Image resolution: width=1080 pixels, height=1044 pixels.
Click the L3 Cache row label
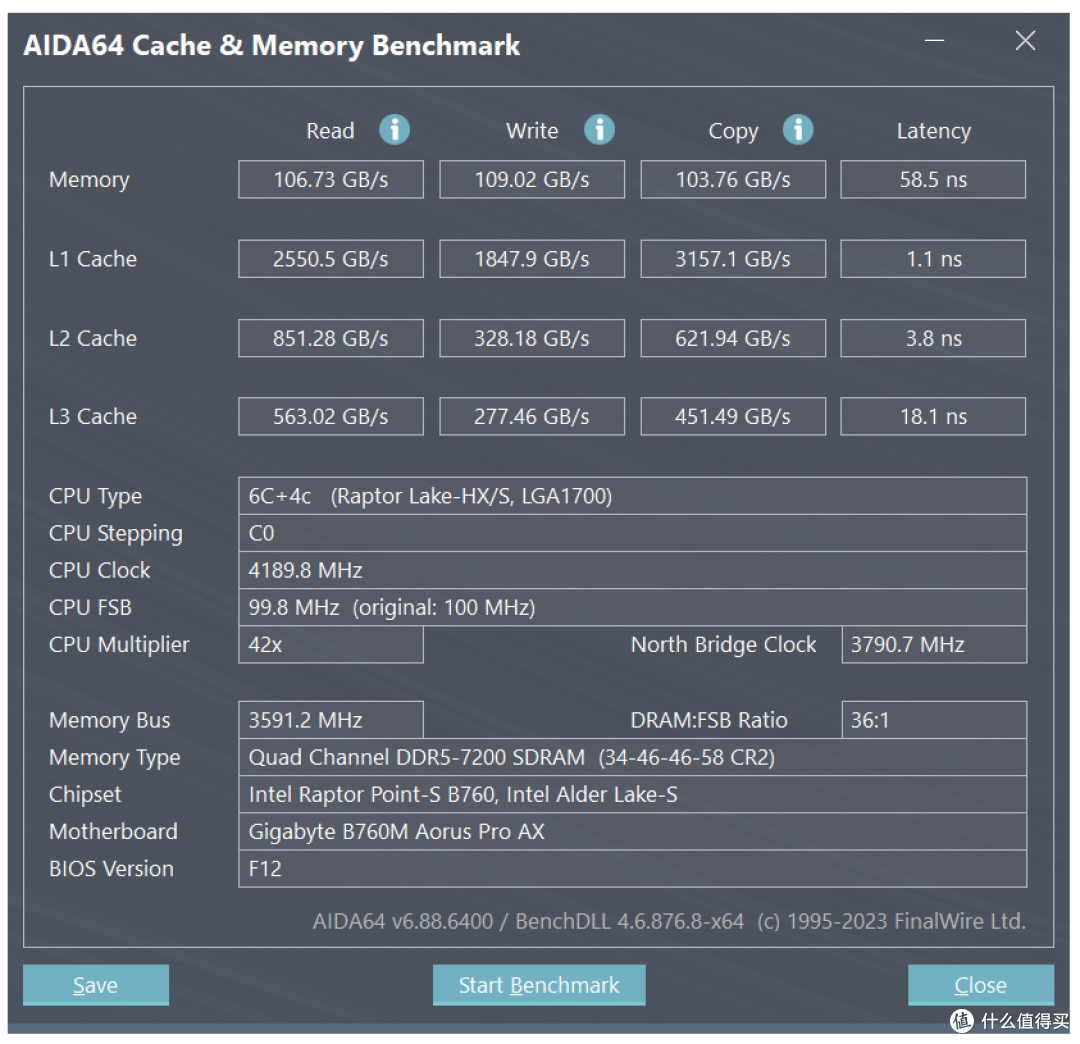pyautogui.click(x=92, y=417)
